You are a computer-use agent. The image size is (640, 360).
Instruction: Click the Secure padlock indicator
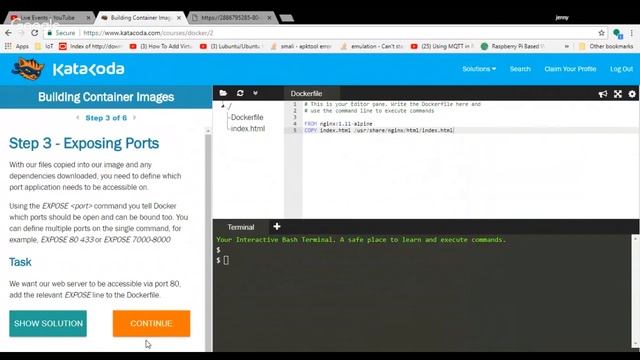pos(61,33)
